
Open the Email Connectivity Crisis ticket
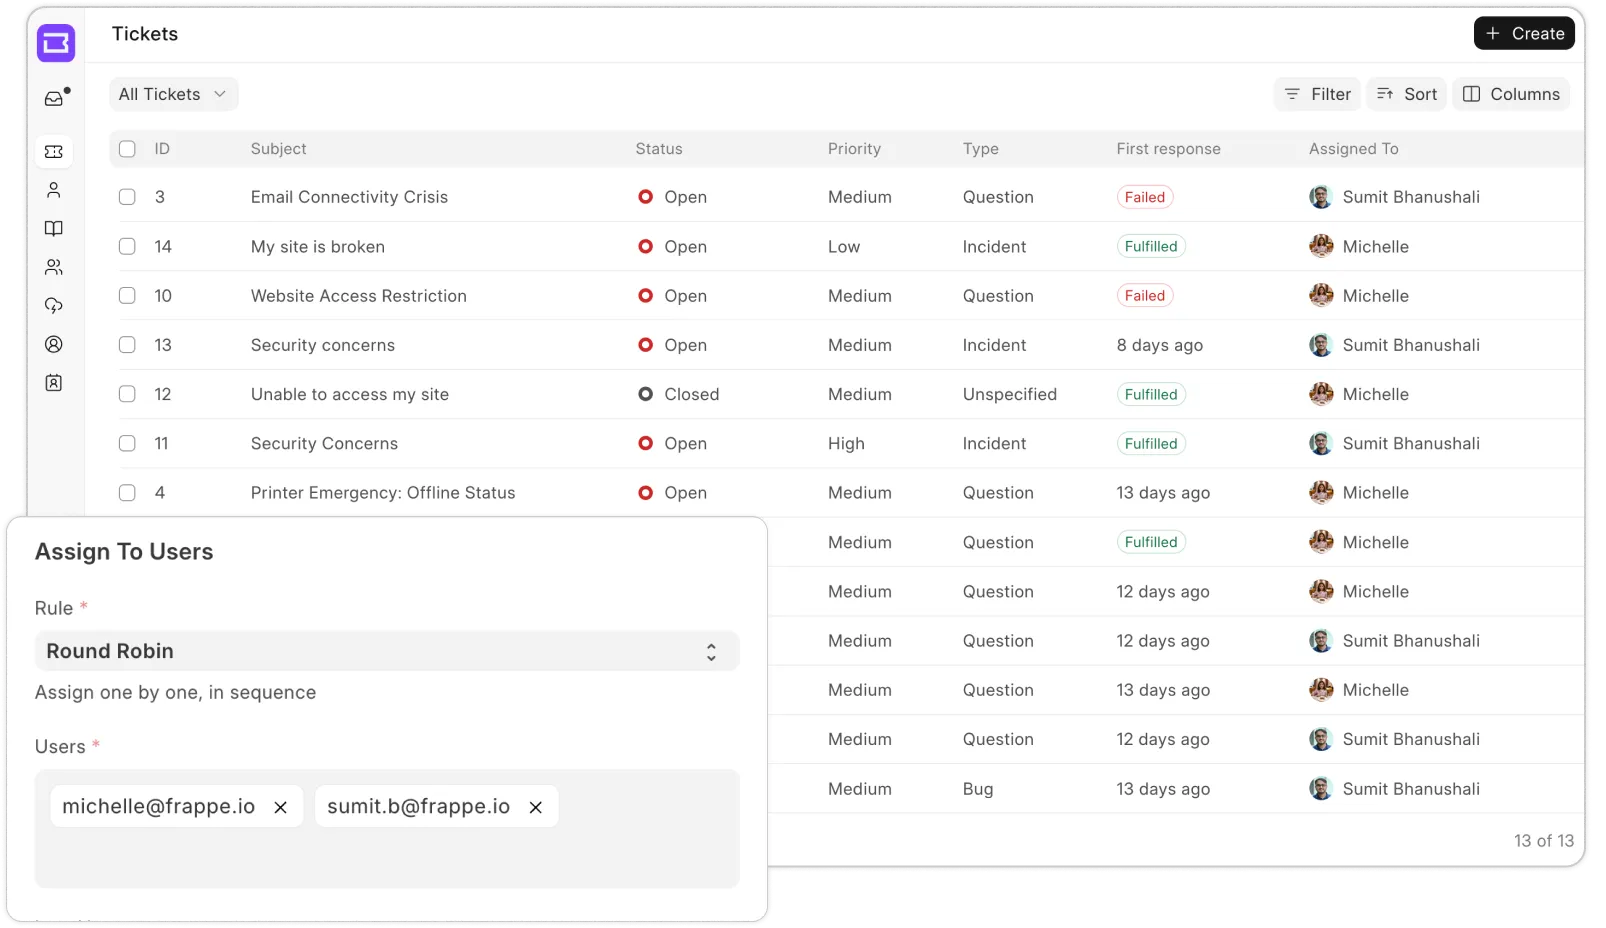coord(349,197)
